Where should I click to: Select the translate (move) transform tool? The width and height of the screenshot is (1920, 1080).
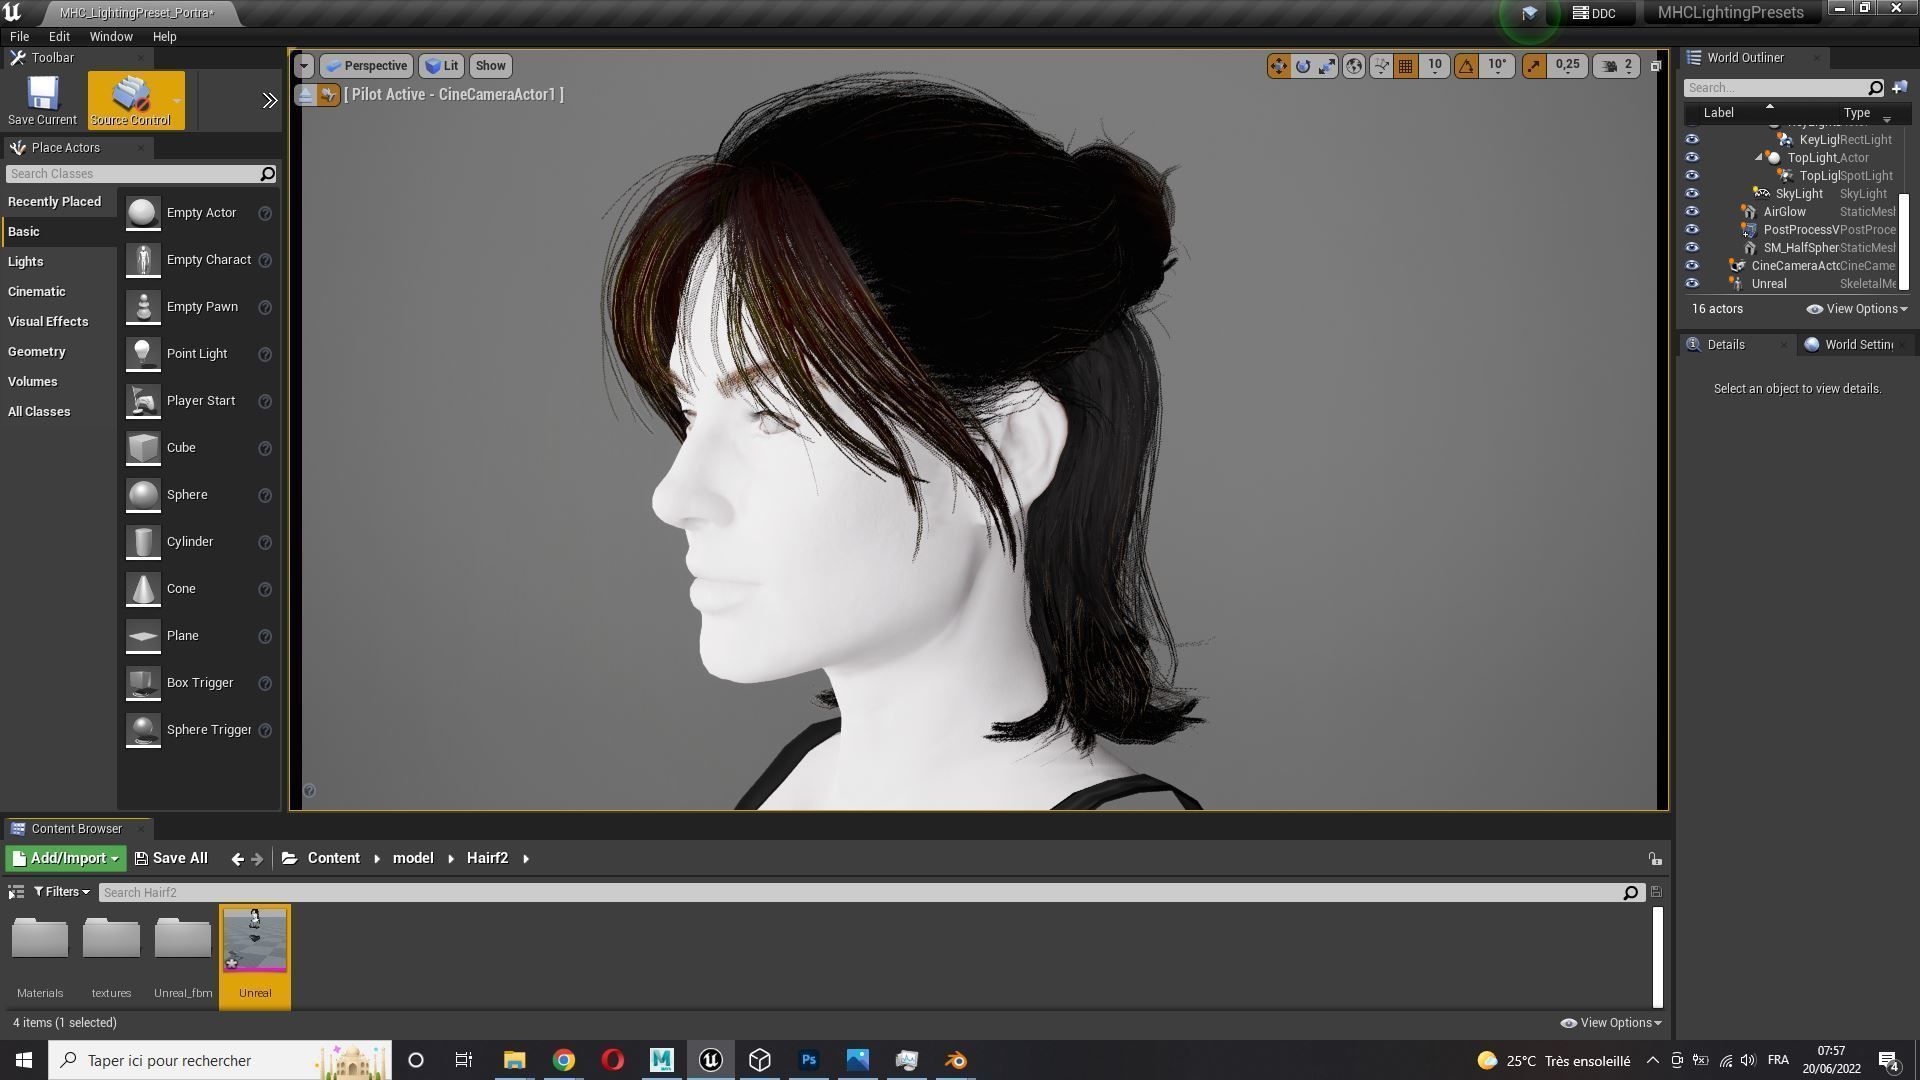pos(1278,66)
